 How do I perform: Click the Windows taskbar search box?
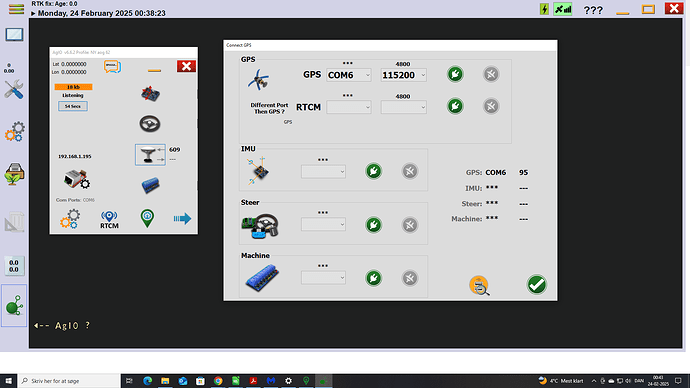click(x=70, y=381)
